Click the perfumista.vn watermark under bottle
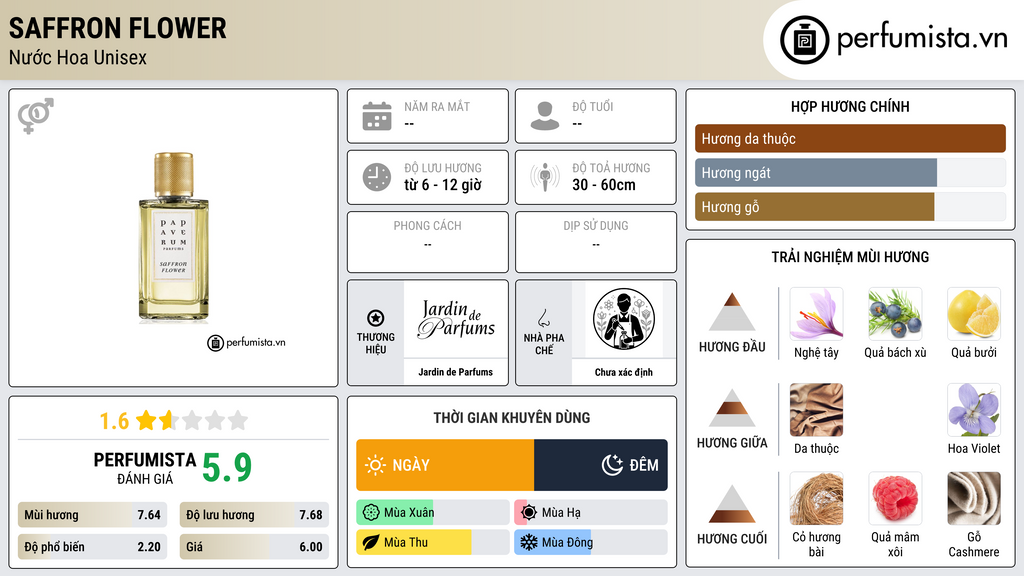Image resolution: width=1024 pixels, height=576 pixels. 246,342
